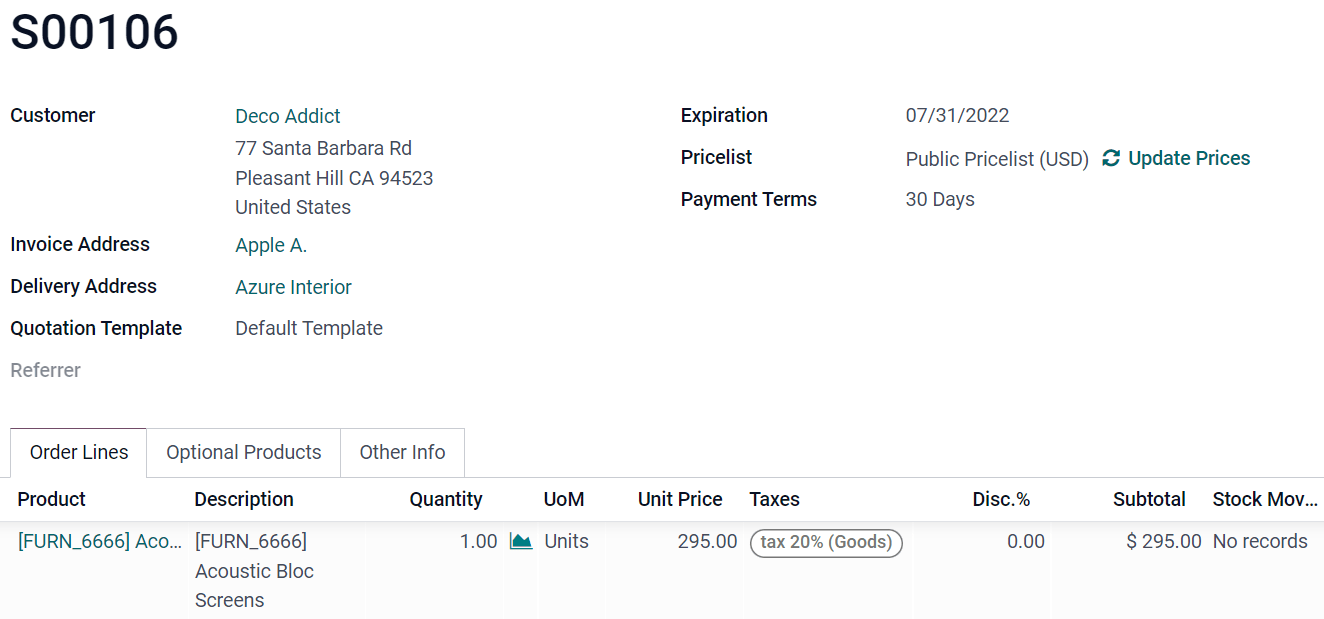
Task: Open the Payment Terms dropdown
Action: click(x=939, y=199)
